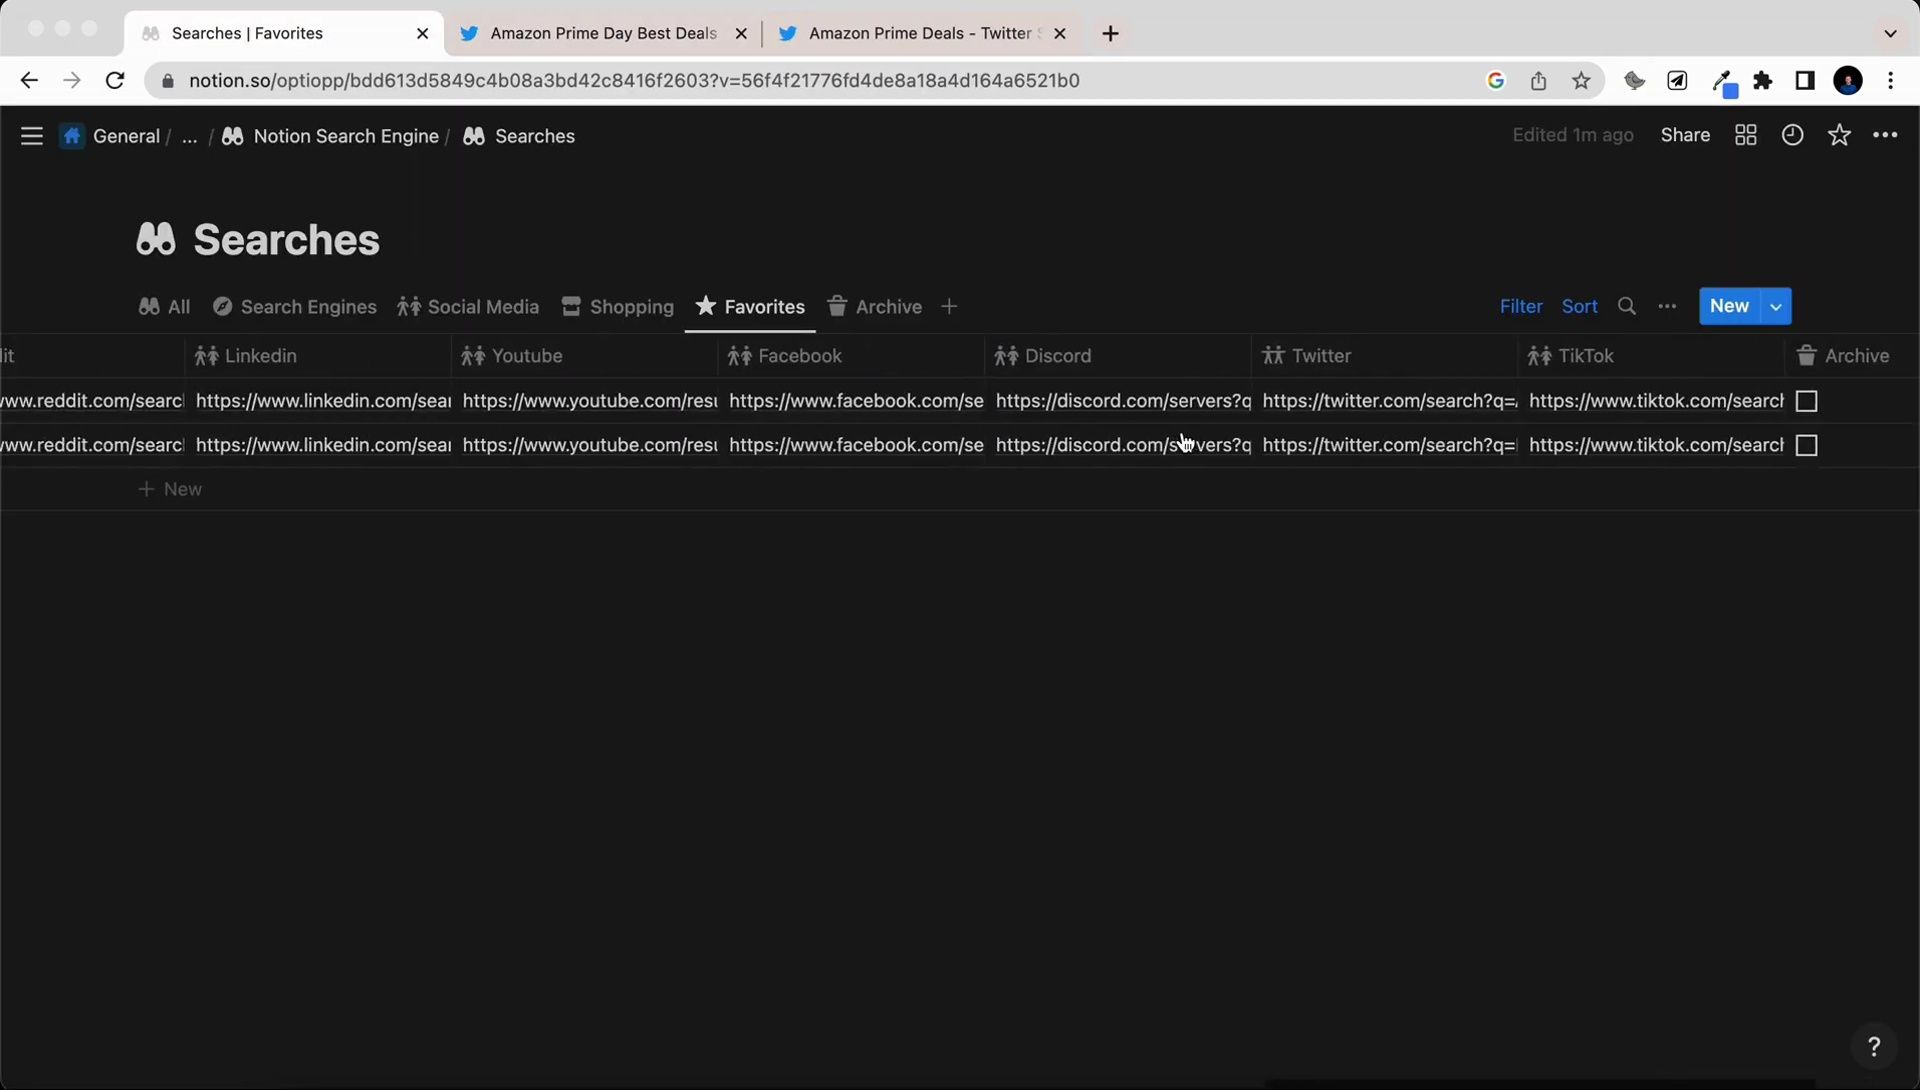
Task: View page updates history clock icon
Action: (x=1792, y=135)
